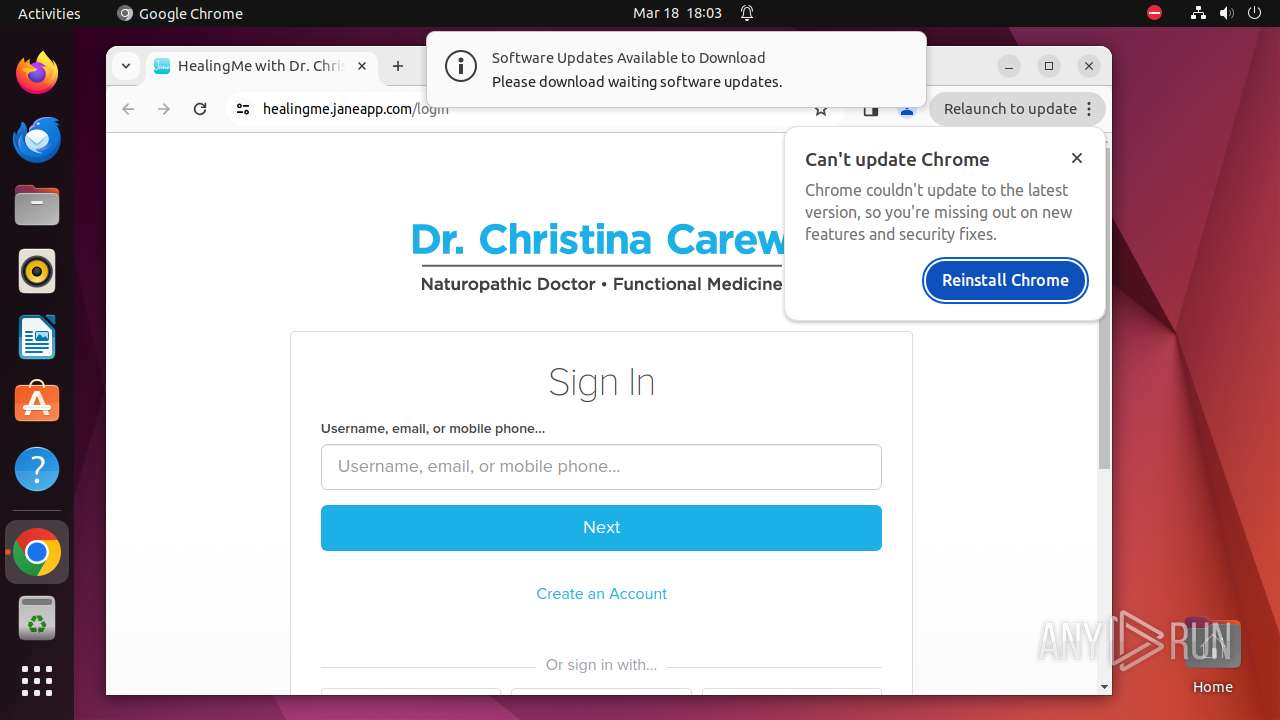1280x720 pixels.
Task: Click the browser back arrow
Action: pyautogui.click(x=128, y=109)
